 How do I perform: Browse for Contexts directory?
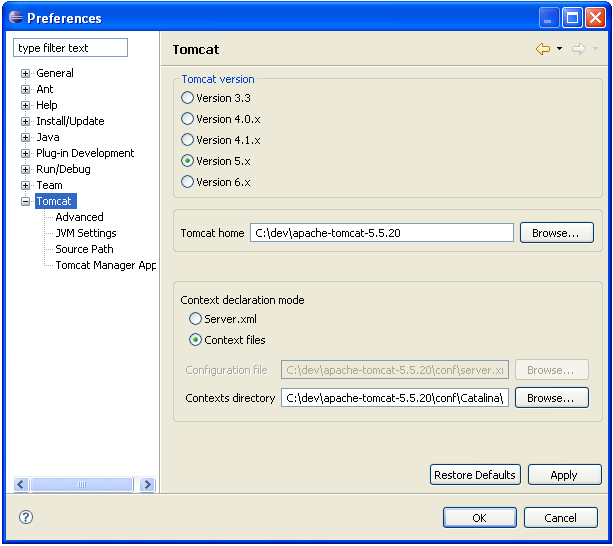point(552,398)
